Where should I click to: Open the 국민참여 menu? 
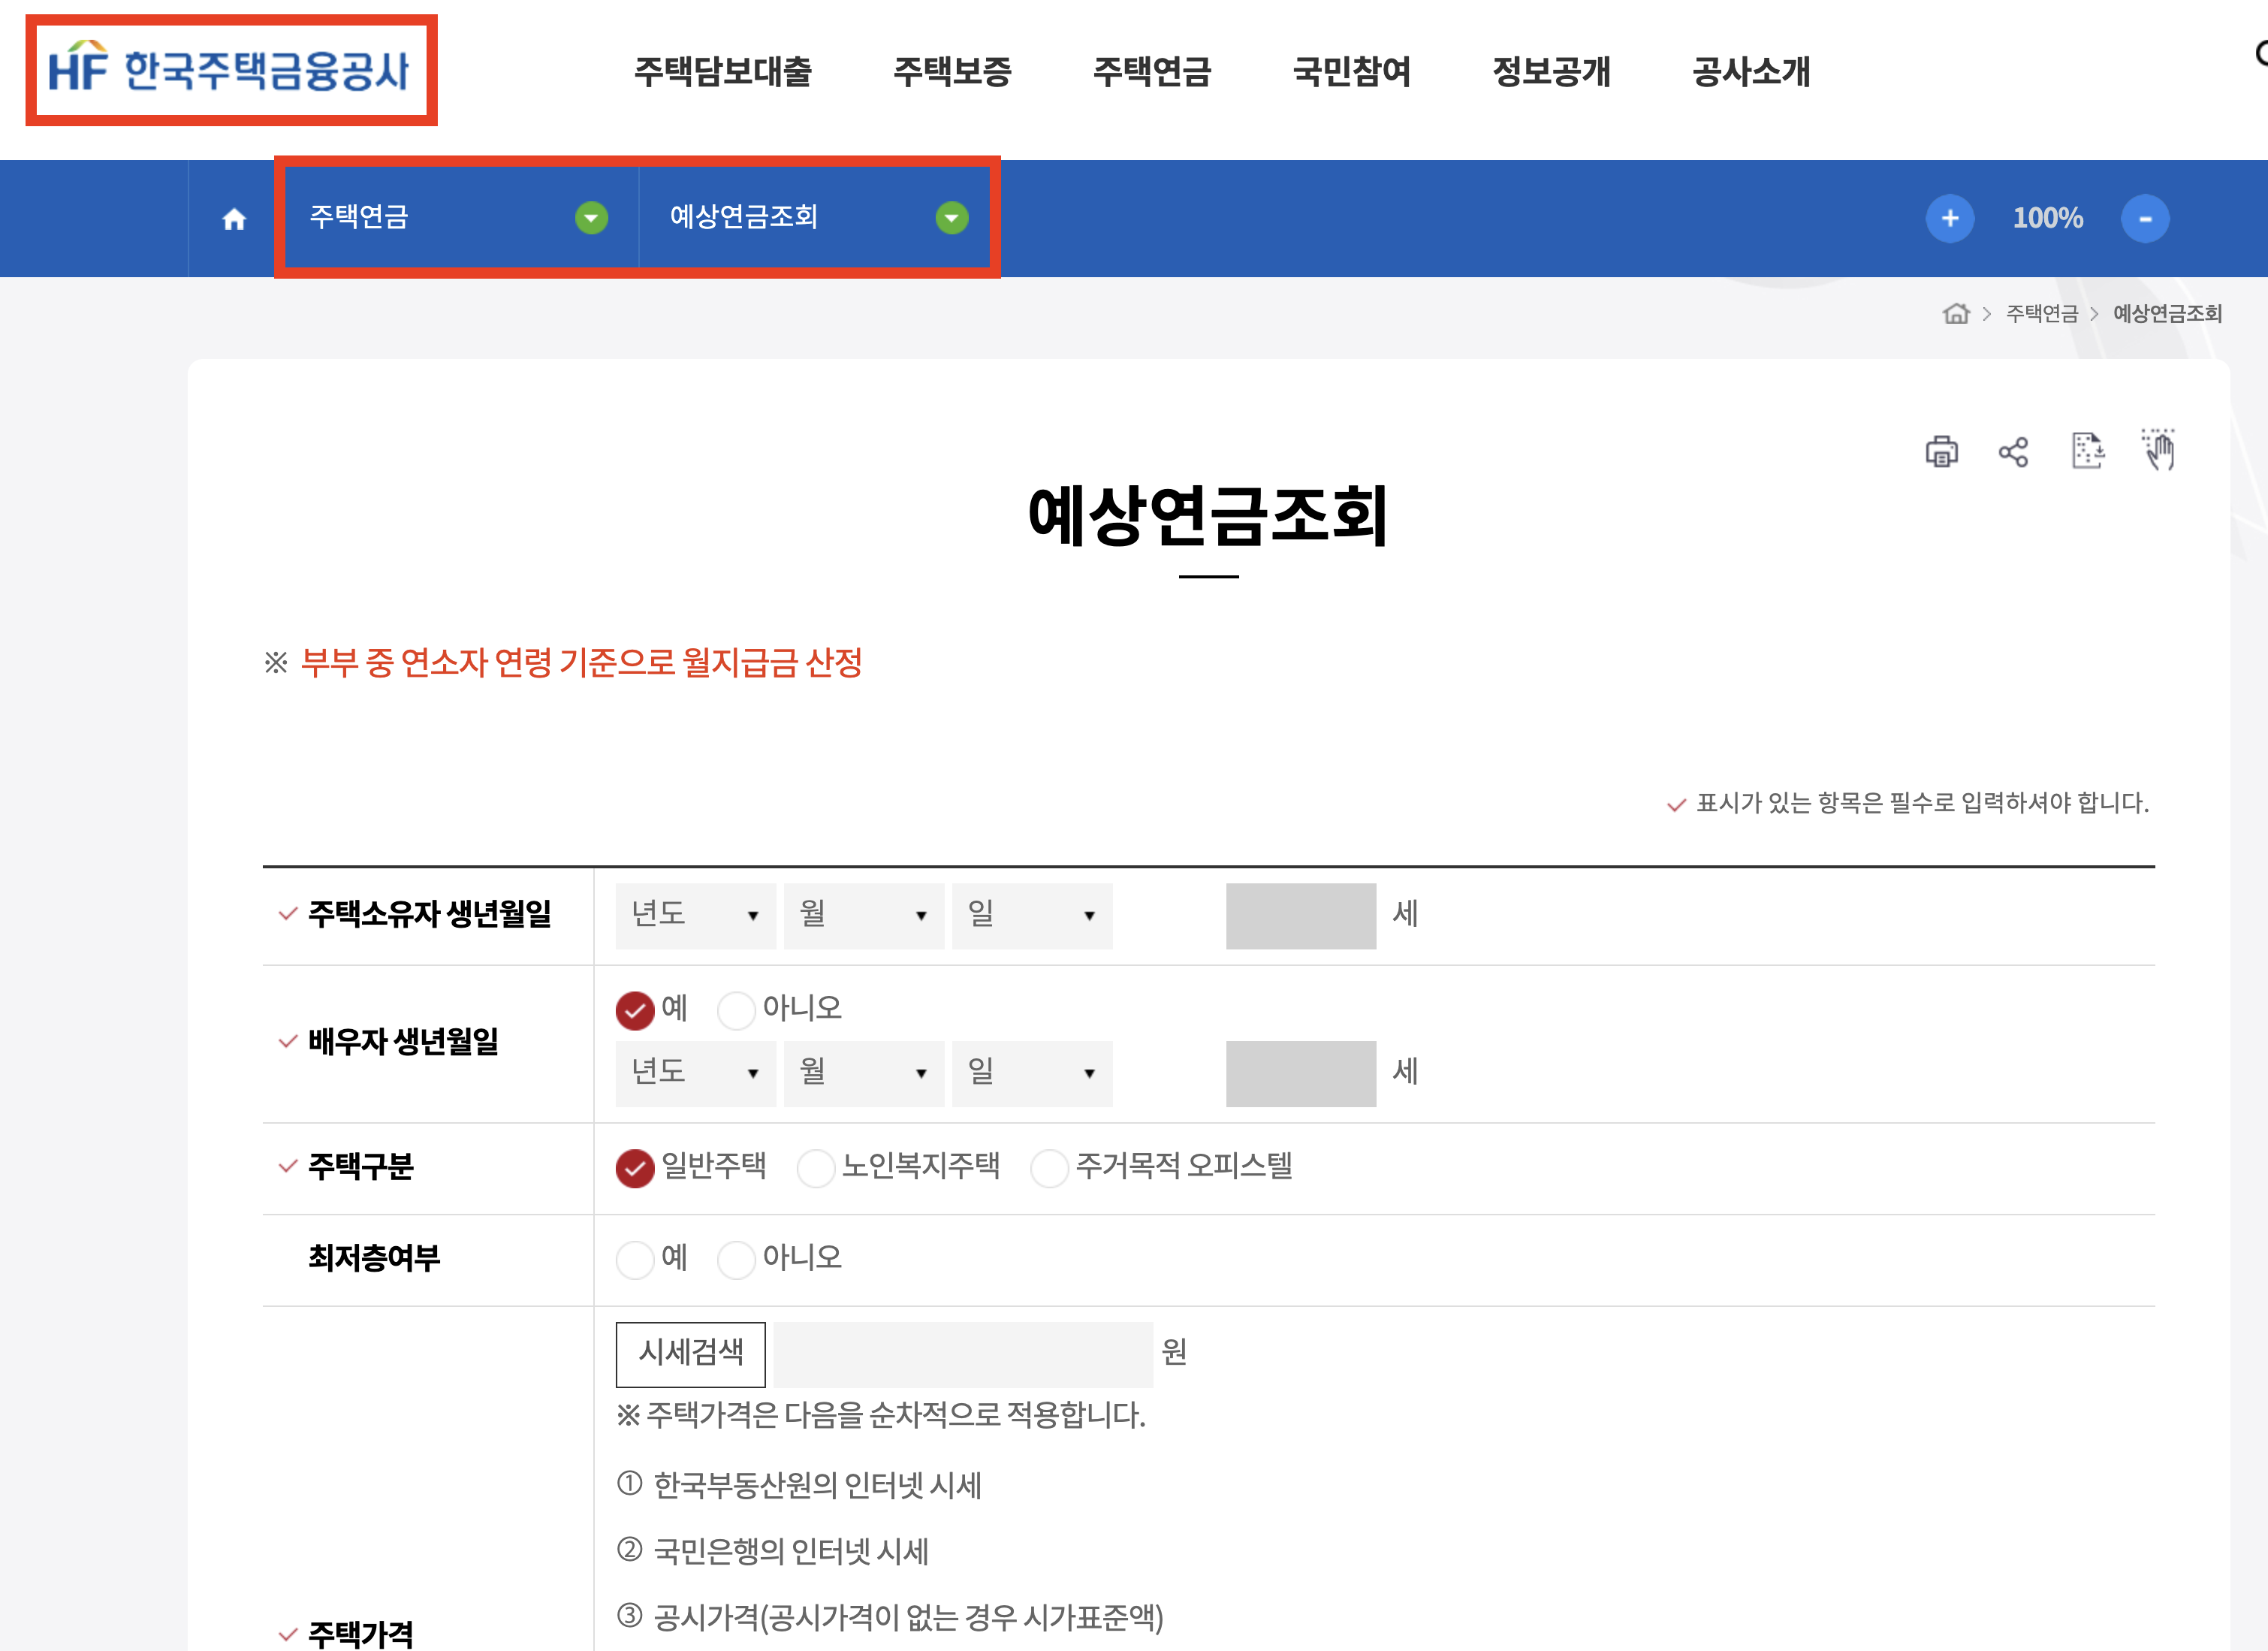(x=1351, y=72)
